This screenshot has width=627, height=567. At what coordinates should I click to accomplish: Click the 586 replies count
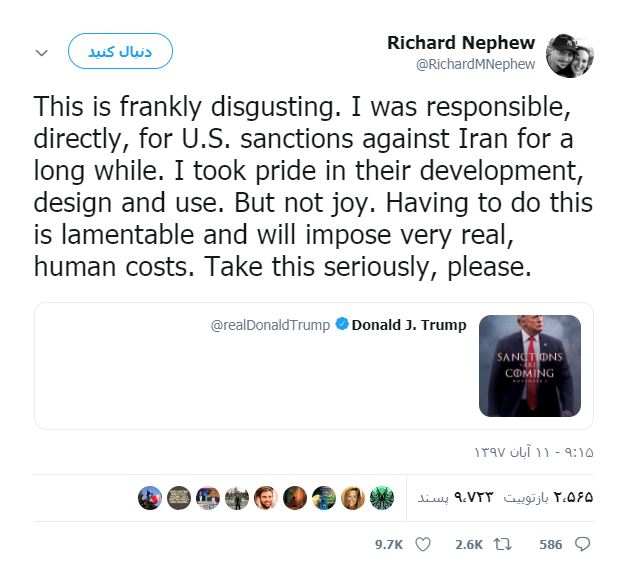(x=551, y=545)
